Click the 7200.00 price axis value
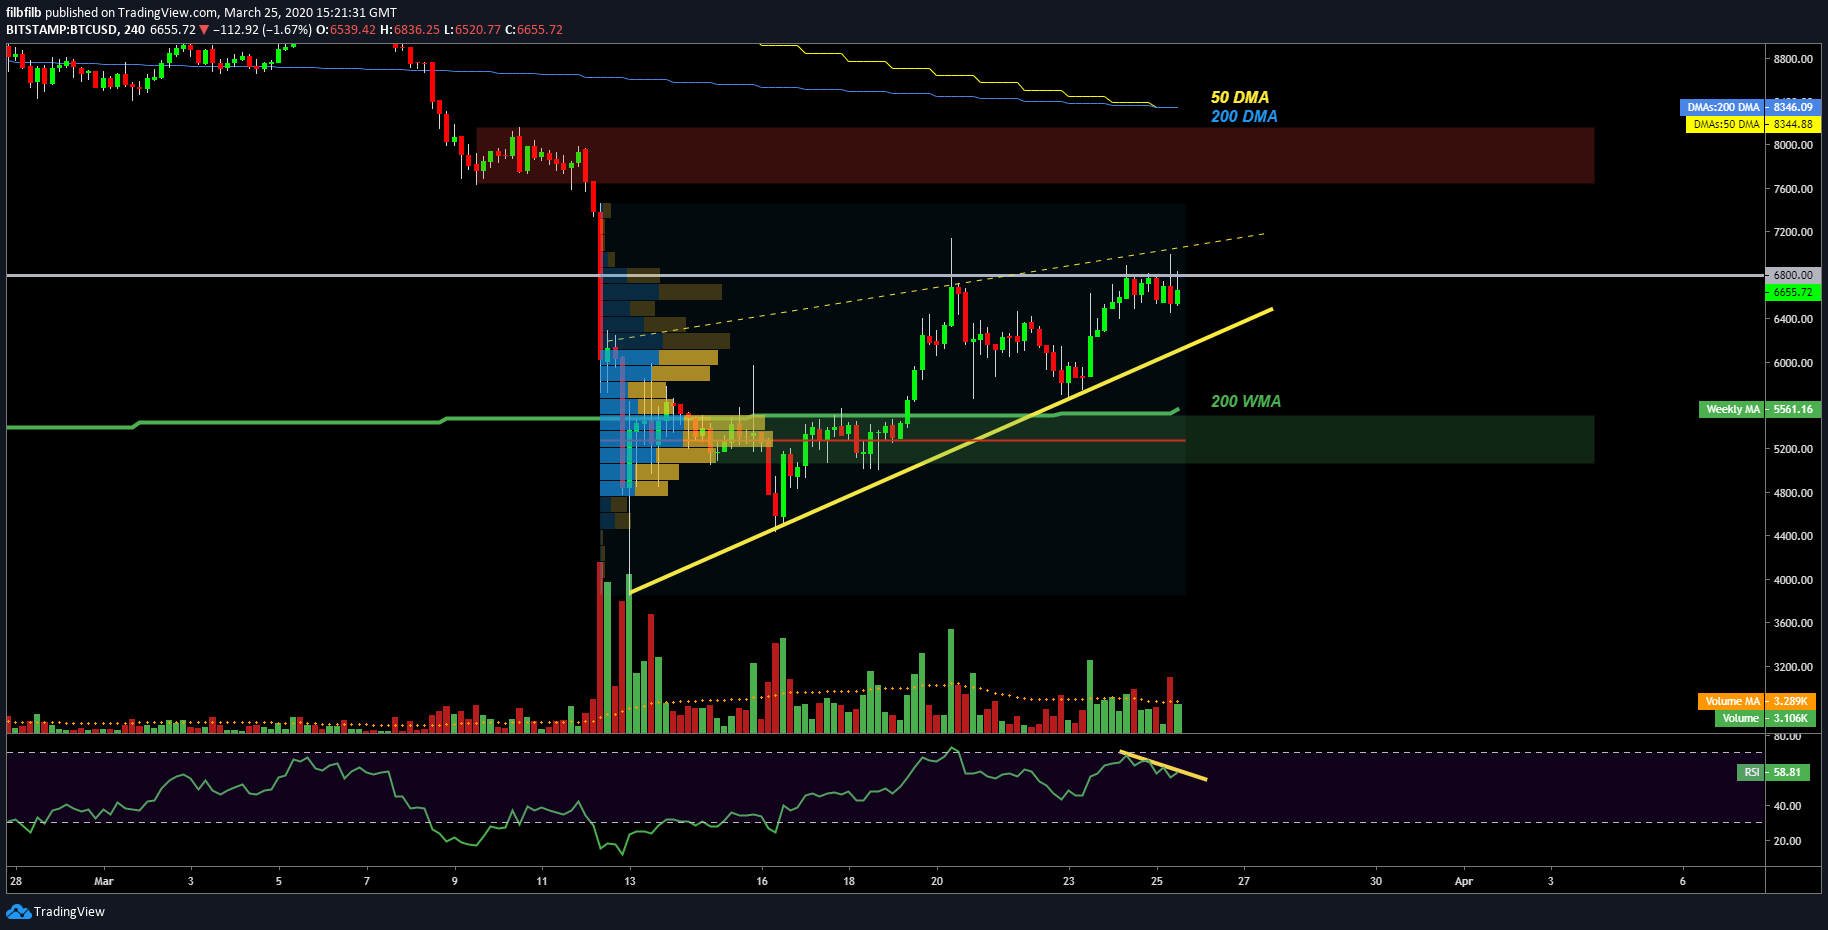This screenshot has height=930, width=1828. pyautogui.click(x=1793, y=232)
